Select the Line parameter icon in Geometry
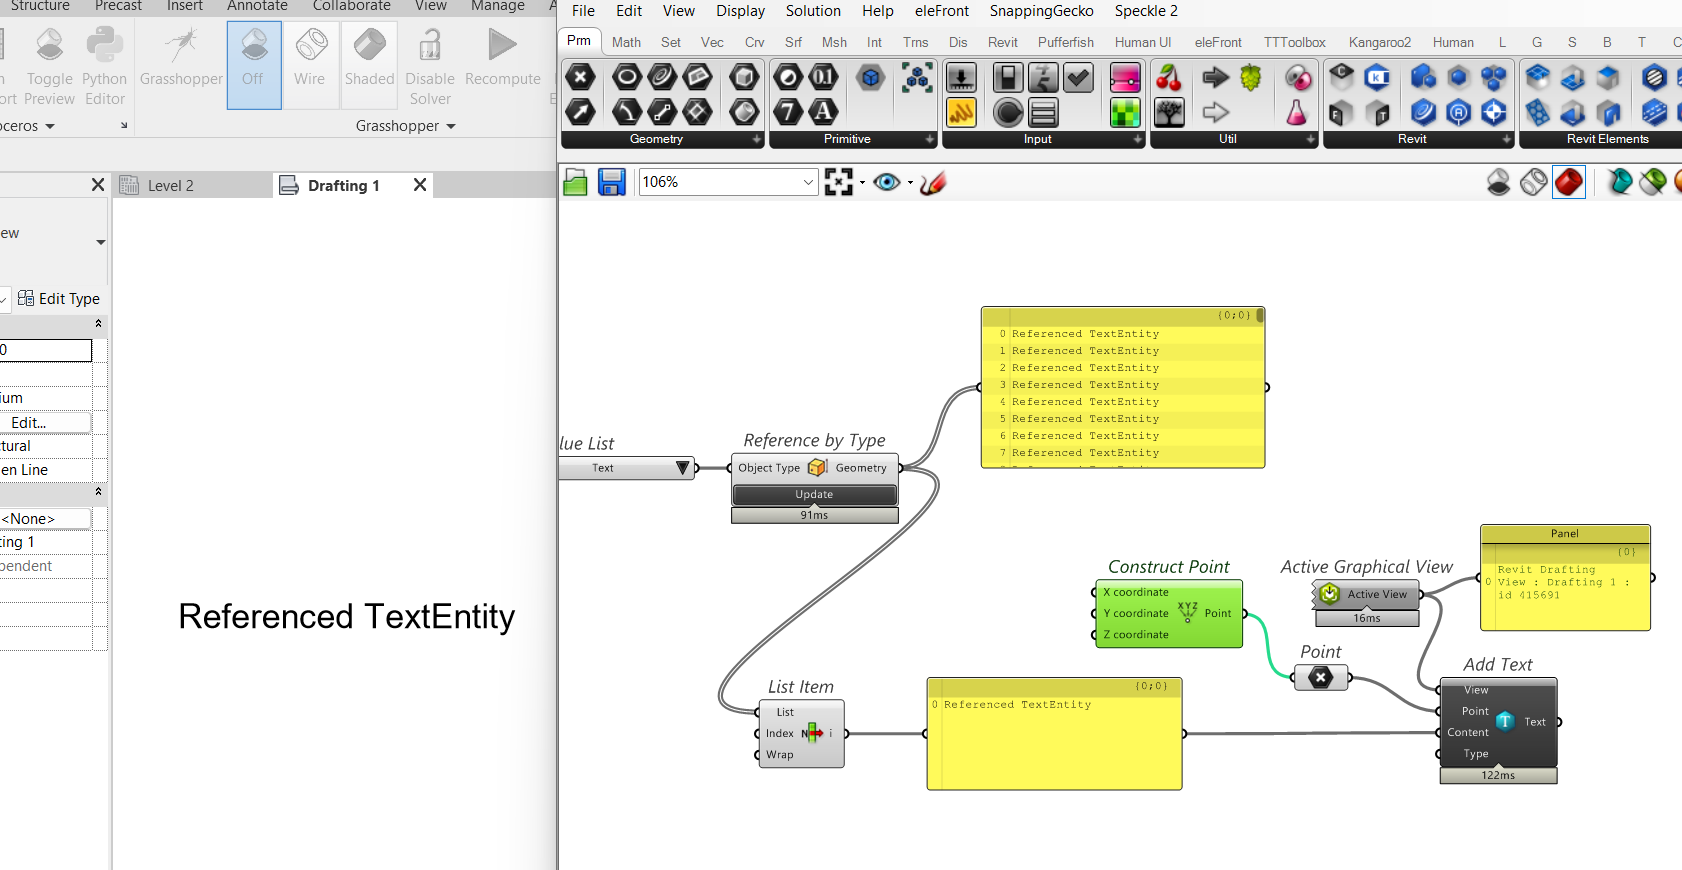 coord(662,112)
